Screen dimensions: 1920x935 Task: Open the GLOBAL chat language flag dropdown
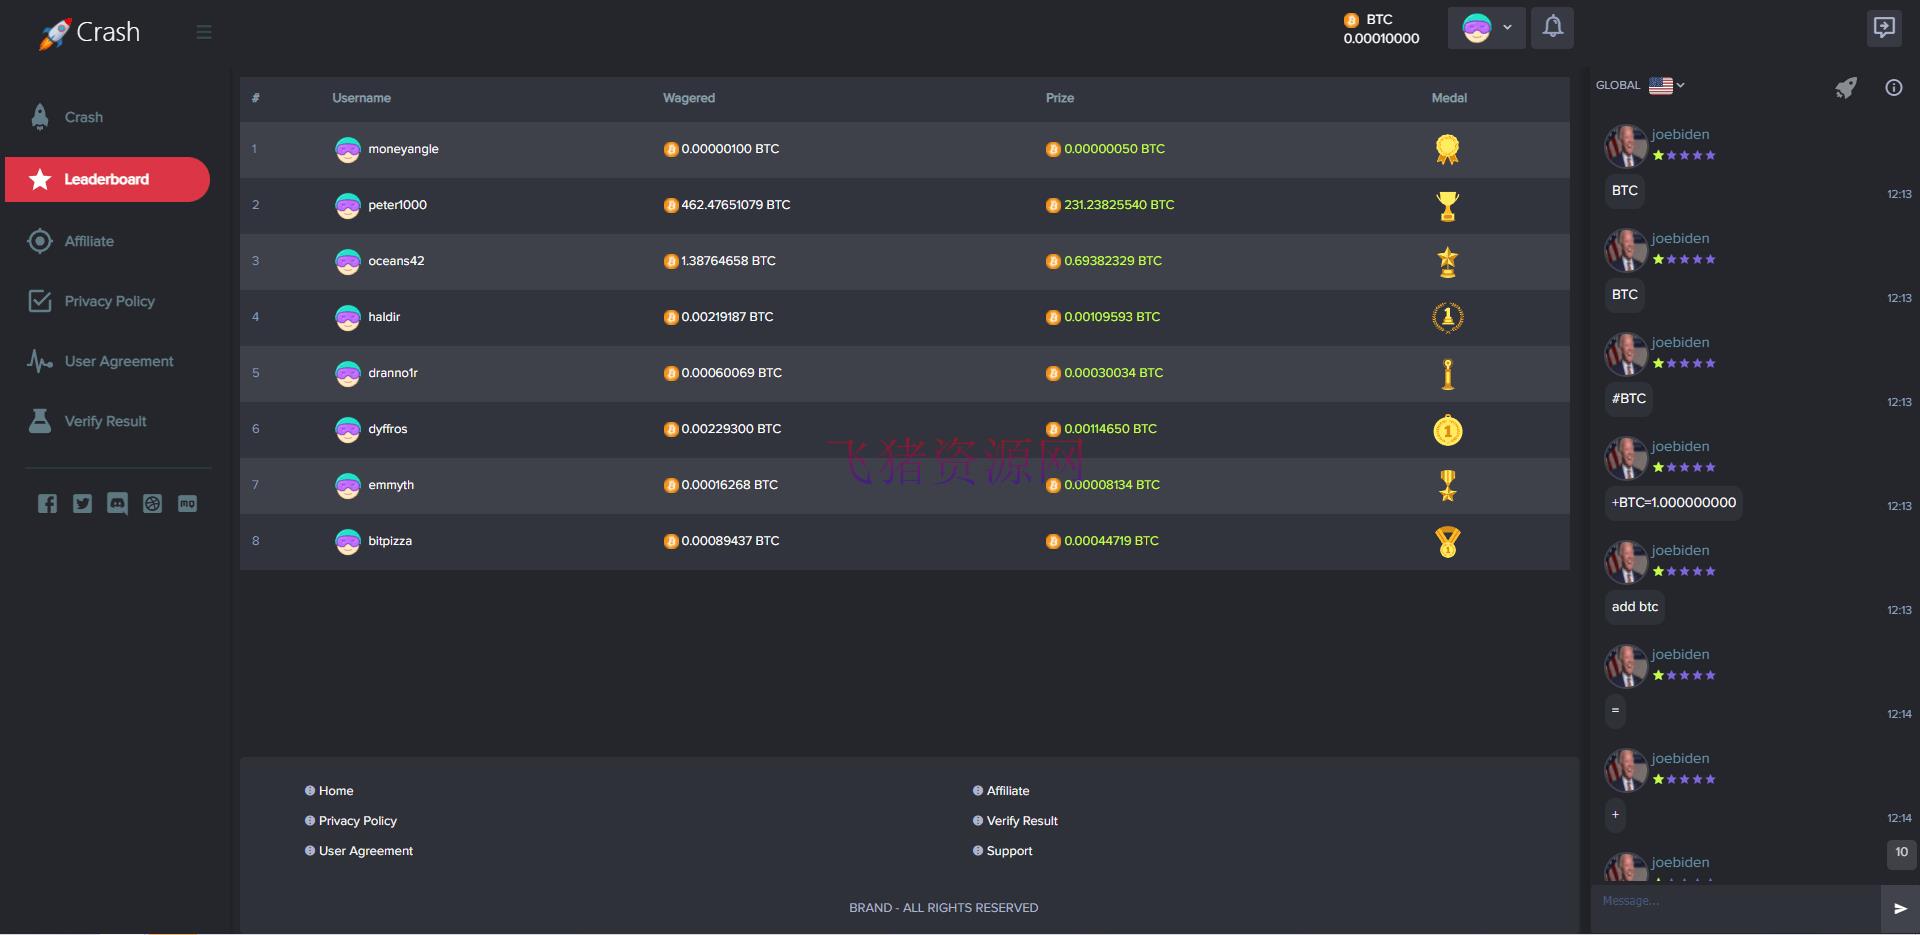click(1666, 85)
